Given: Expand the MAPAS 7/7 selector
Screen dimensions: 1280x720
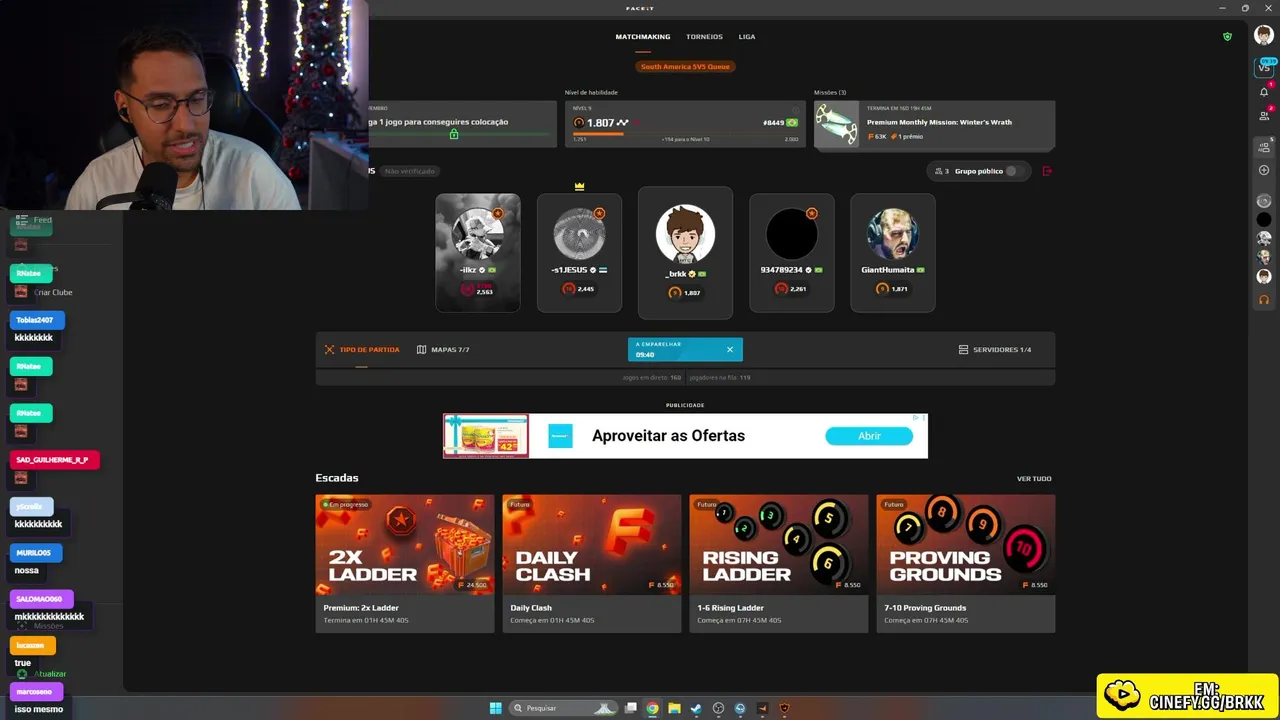Looking at the screenshot, I should click(x=443, y=350).
